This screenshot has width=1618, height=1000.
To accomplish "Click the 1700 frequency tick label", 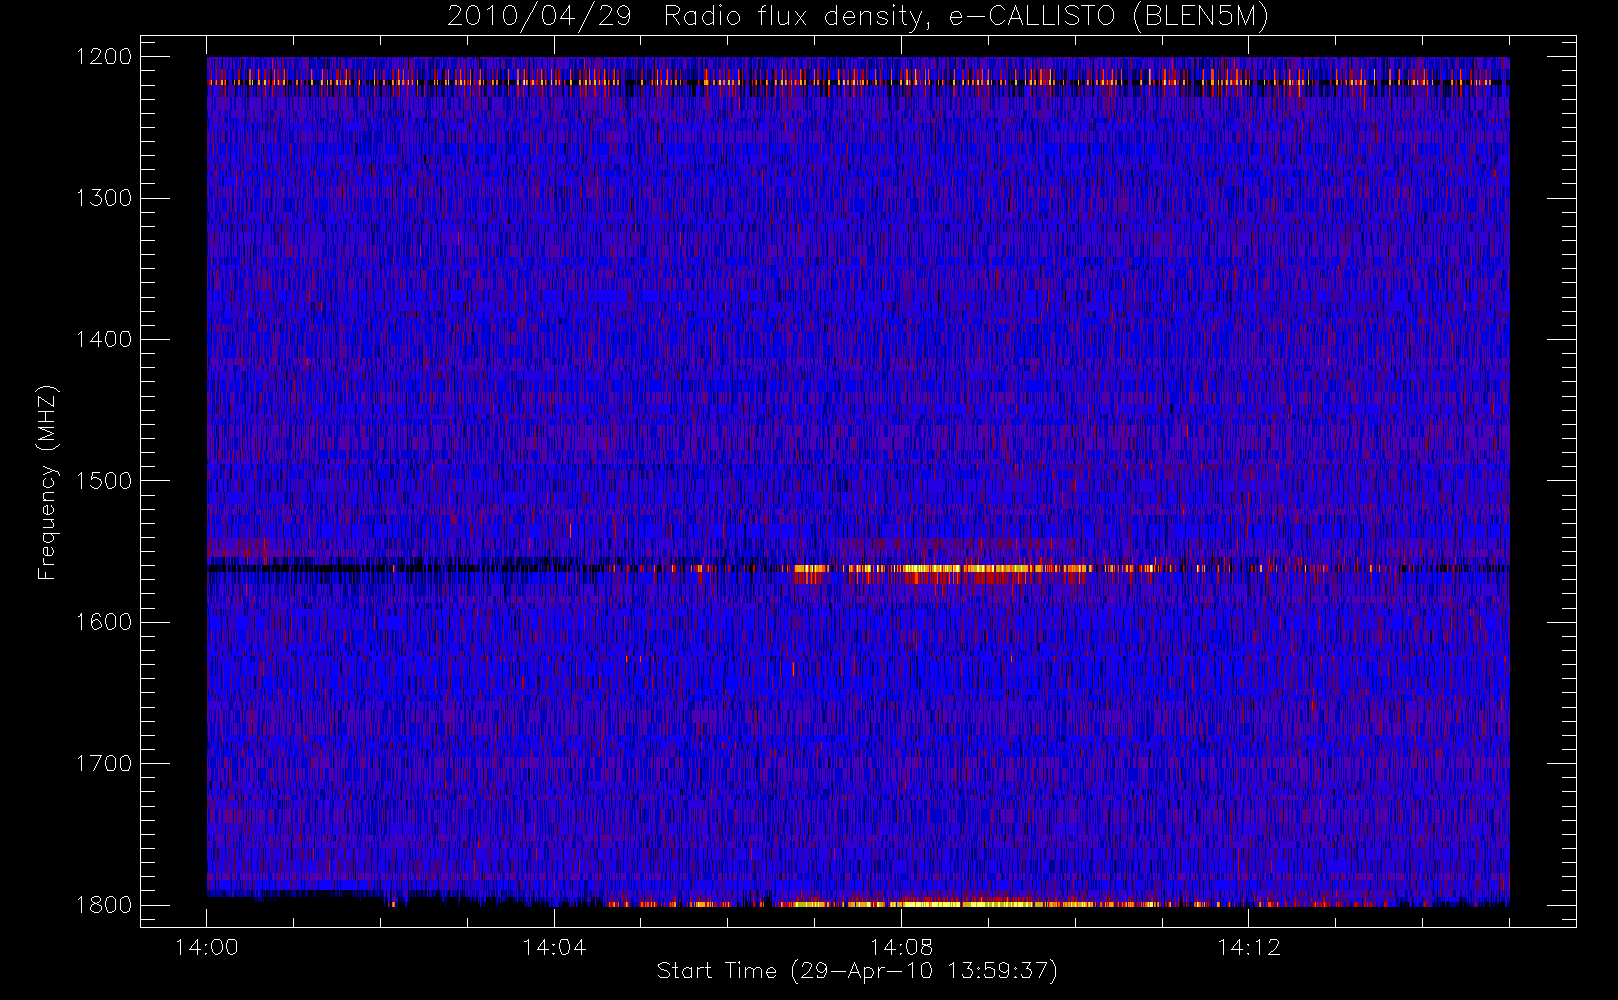I will (104, 764).
